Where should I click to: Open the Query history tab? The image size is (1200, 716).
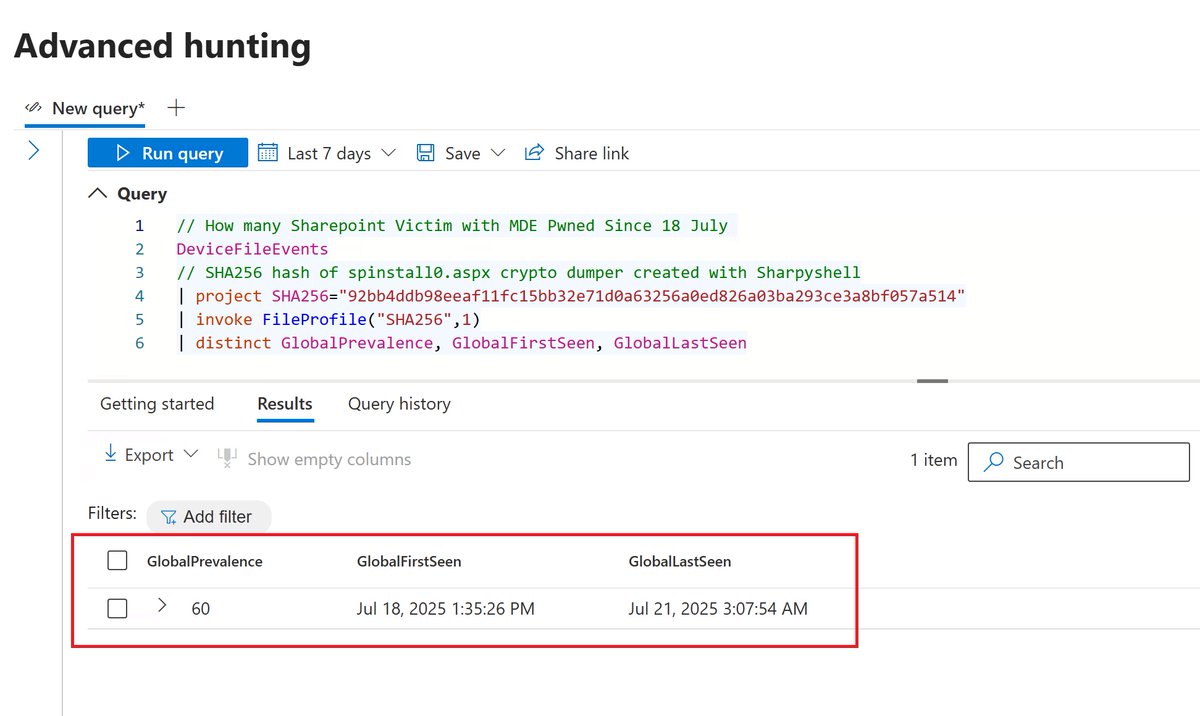pyautogui.click(x=399, y=404)
